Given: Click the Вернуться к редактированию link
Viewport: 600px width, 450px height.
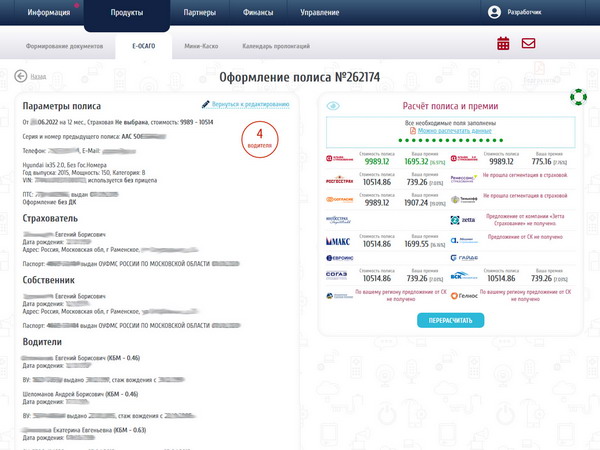Looking at the screenshot, I should 250,103.
